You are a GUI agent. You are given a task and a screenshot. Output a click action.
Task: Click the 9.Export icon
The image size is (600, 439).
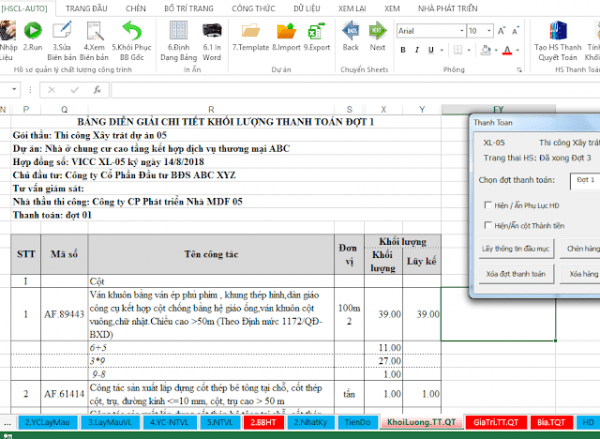pos(318,32)
